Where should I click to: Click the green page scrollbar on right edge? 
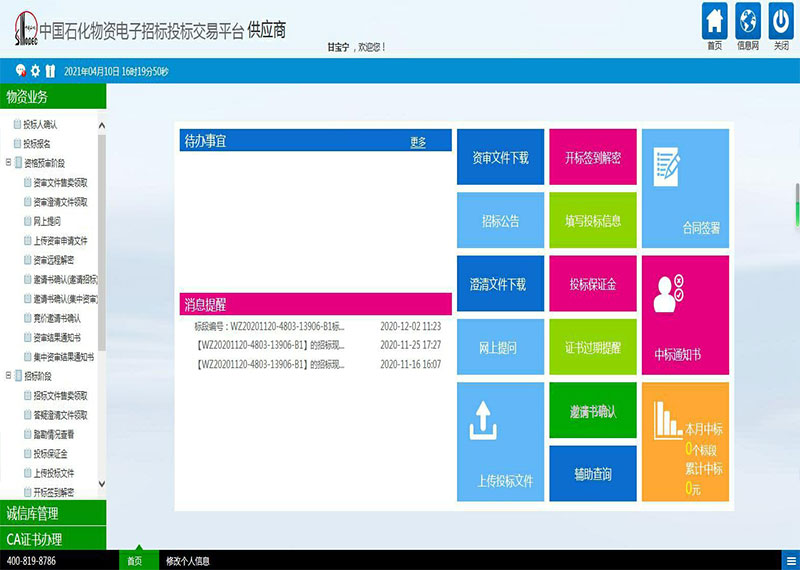(x=797, y=204)
